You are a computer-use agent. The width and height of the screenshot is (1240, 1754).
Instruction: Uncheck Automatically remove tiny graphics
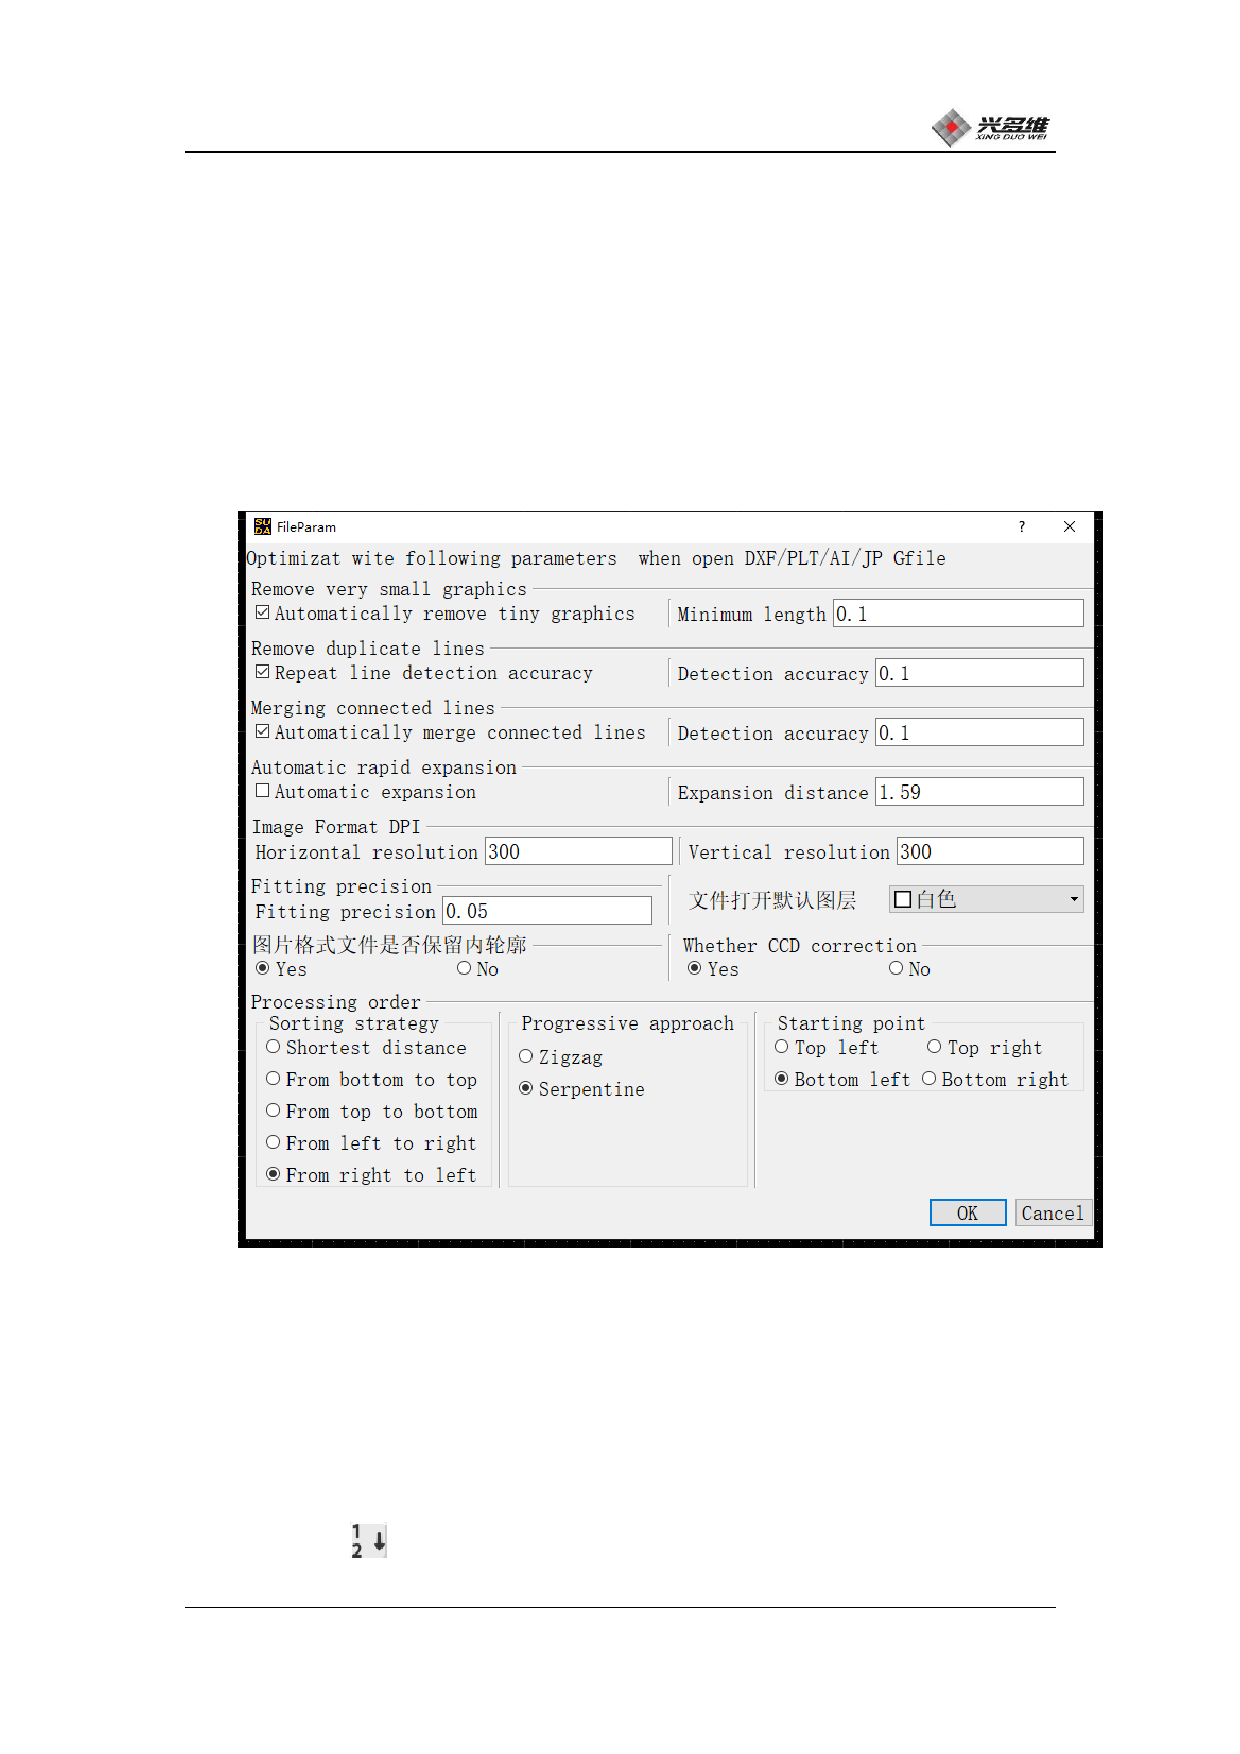tap(263, 613)
